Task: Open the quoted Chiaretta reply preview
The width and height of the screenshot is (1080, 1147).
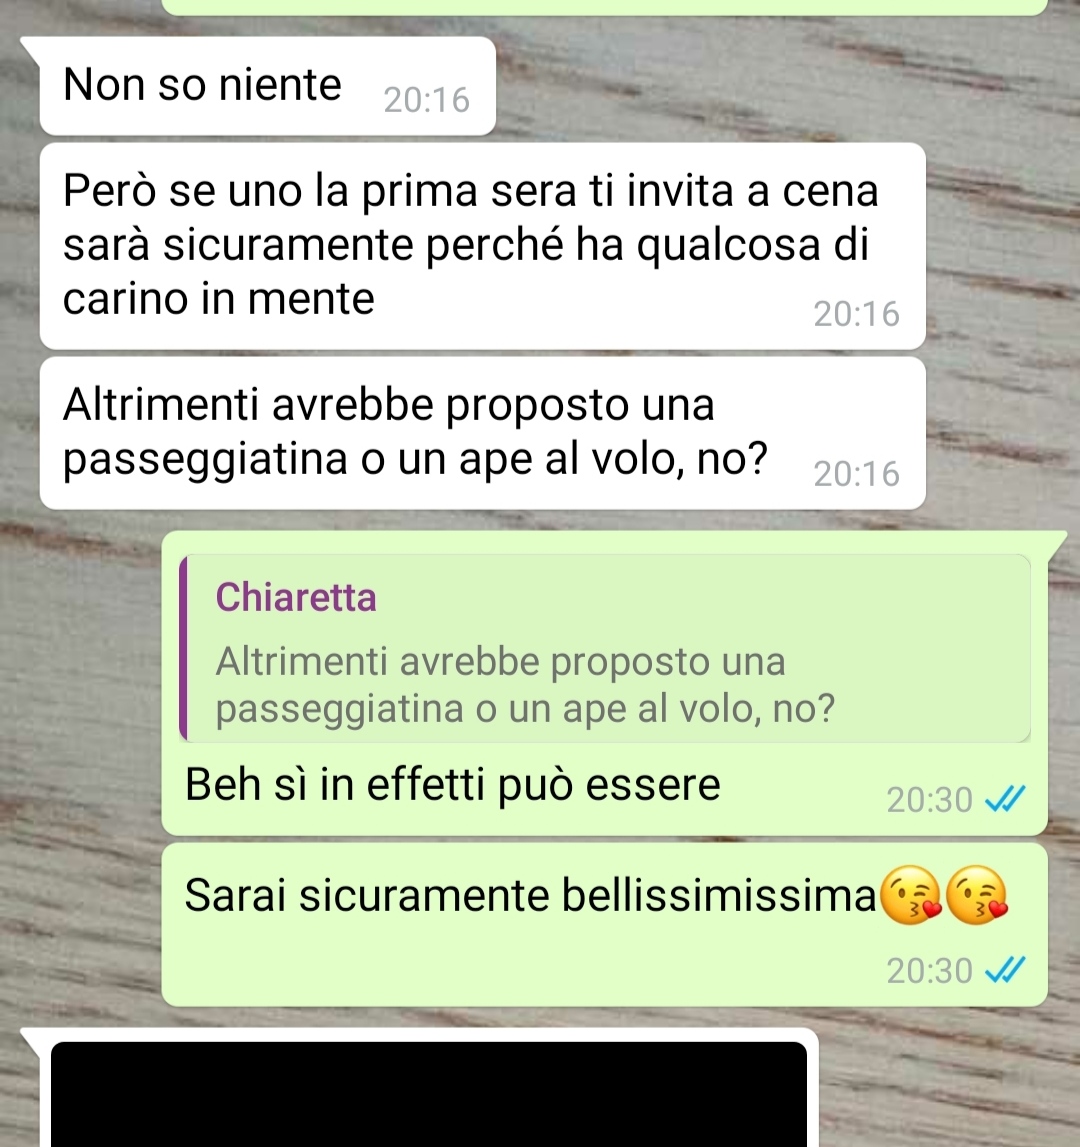Action: click(x=605, y=648)
